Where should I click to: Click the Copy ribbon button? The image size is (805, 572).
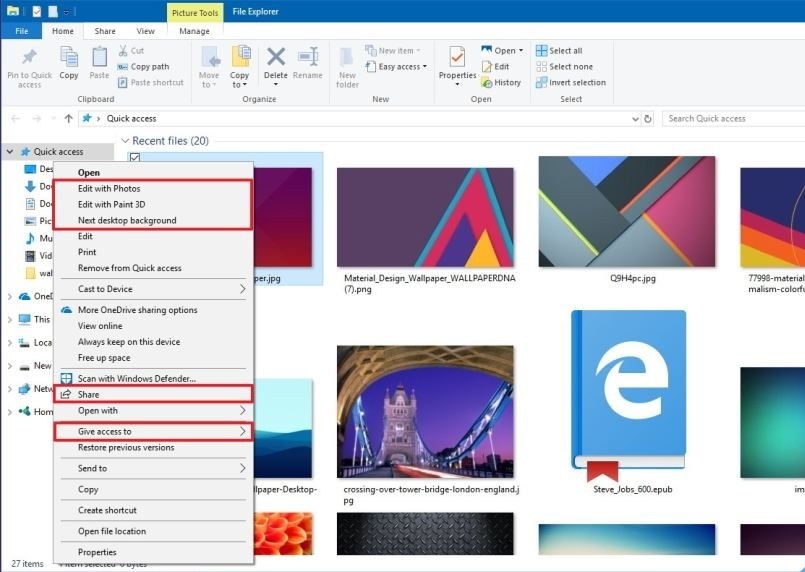click(69, 63)
